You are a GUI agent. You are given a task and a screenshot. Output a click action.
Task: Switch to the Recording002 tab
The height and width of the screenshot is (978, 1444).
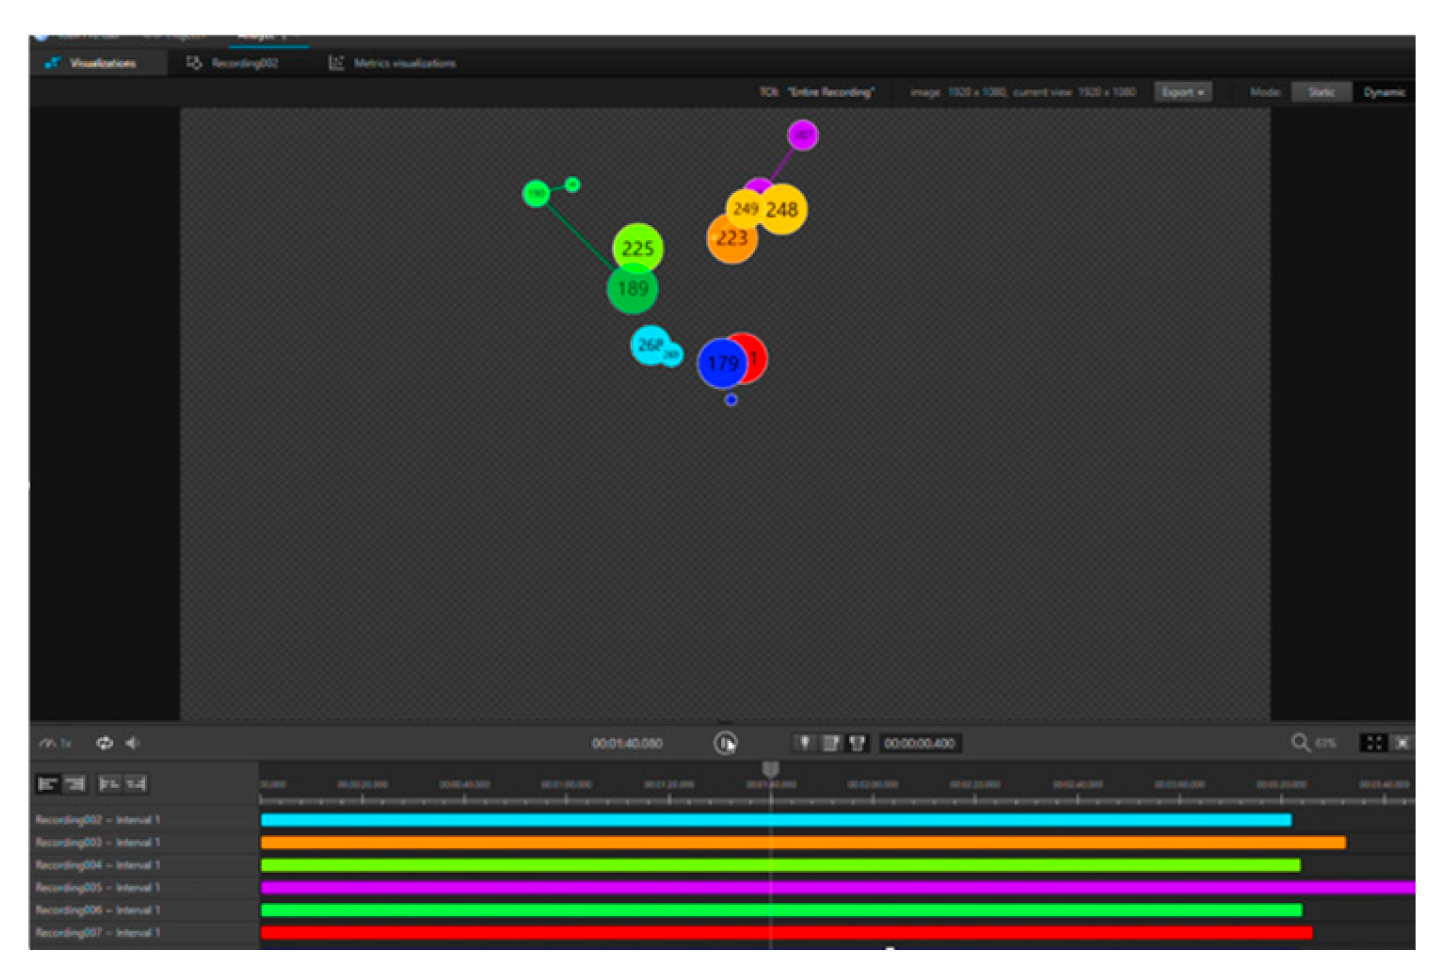(x=233, y=63)
